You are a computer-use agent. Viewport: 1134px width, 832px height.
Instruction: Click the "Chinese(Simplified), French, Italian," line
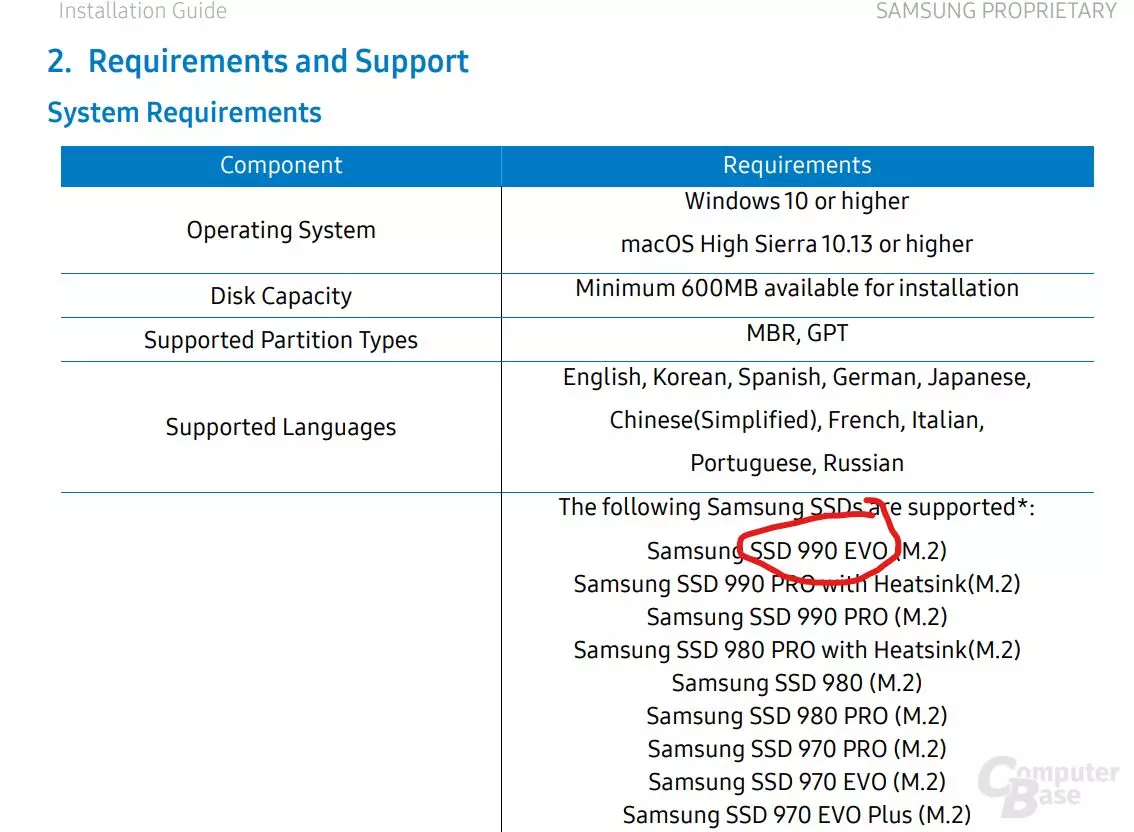(x=797, y=420)
